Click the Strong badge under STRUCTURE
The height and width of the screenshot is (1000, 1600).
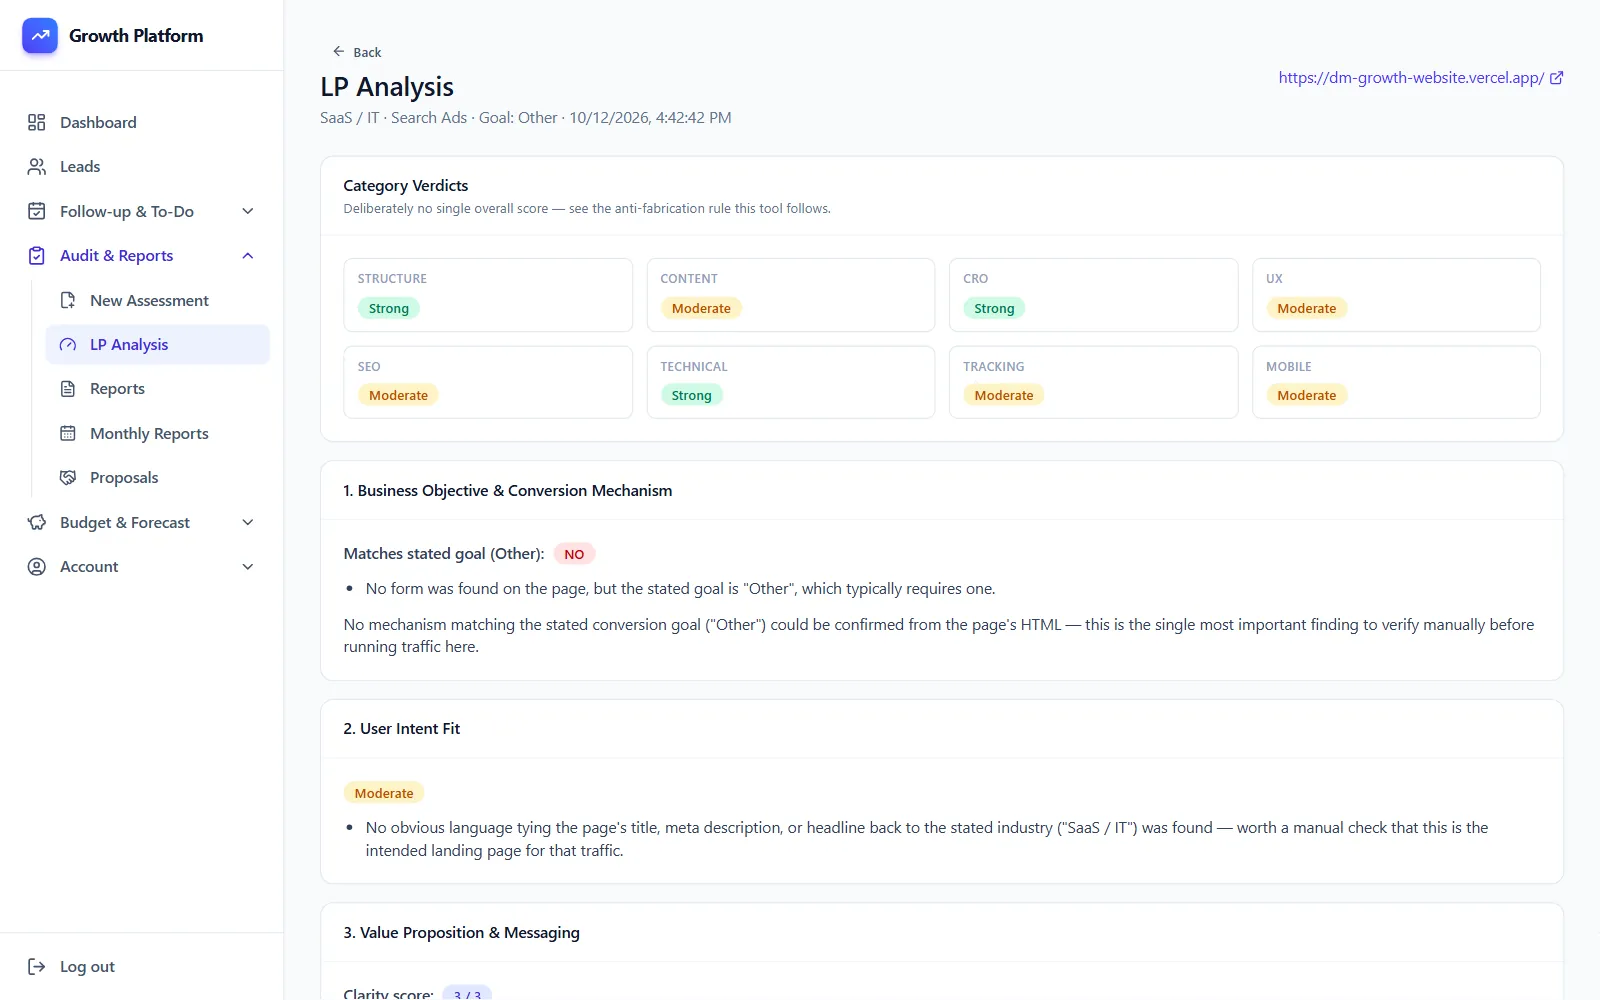click(x=388, y=308)
